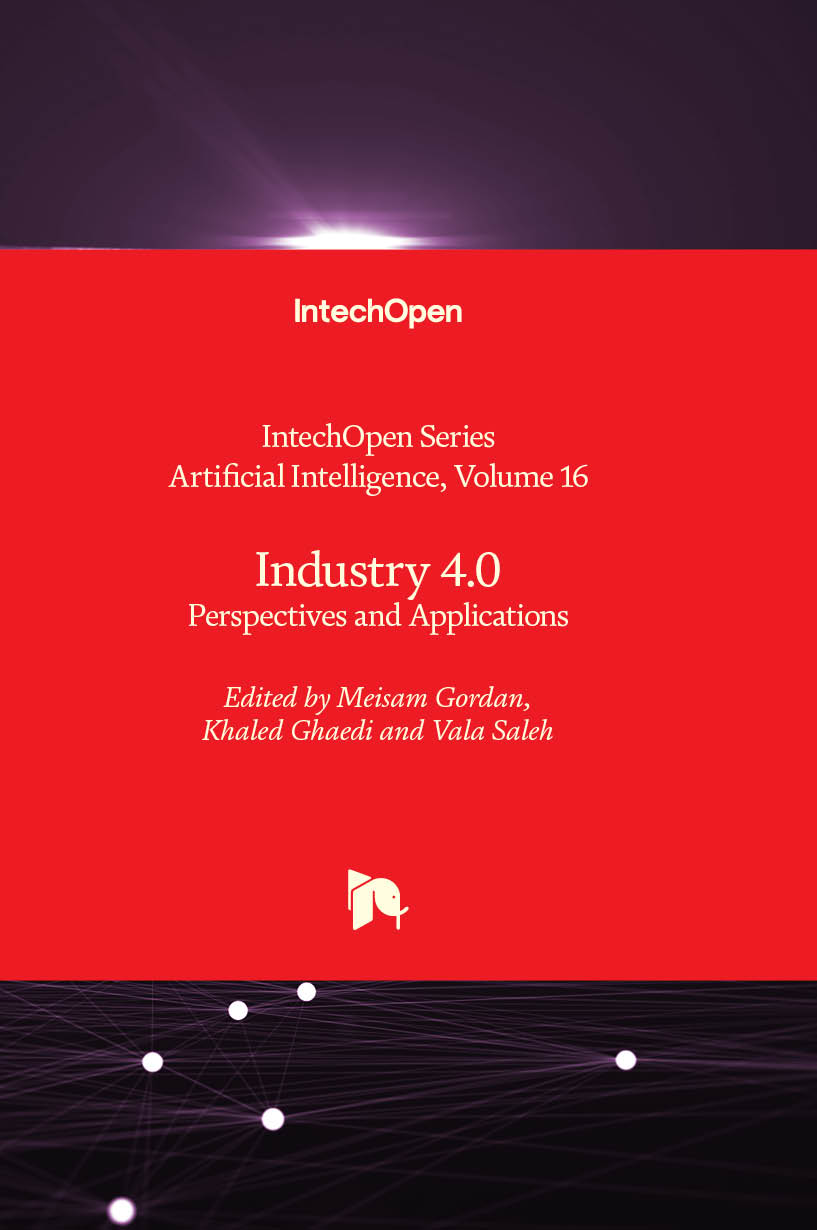Click the leftmost node in the upper cluster
Viewport: 817px width, 1230px height.
152,1062
